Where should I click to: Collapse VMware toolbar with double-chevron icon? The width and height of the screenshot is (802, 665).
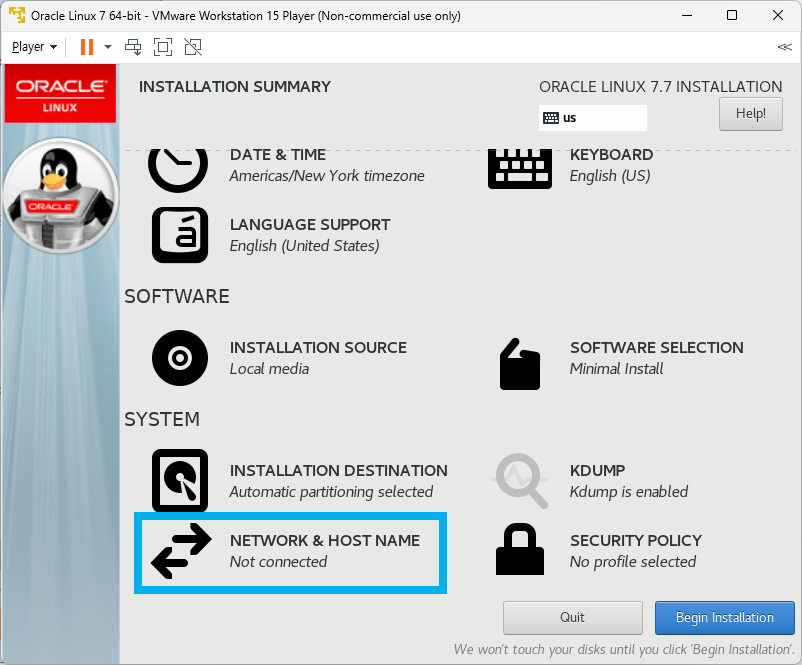pyautogui.click(x=784, y=47)
